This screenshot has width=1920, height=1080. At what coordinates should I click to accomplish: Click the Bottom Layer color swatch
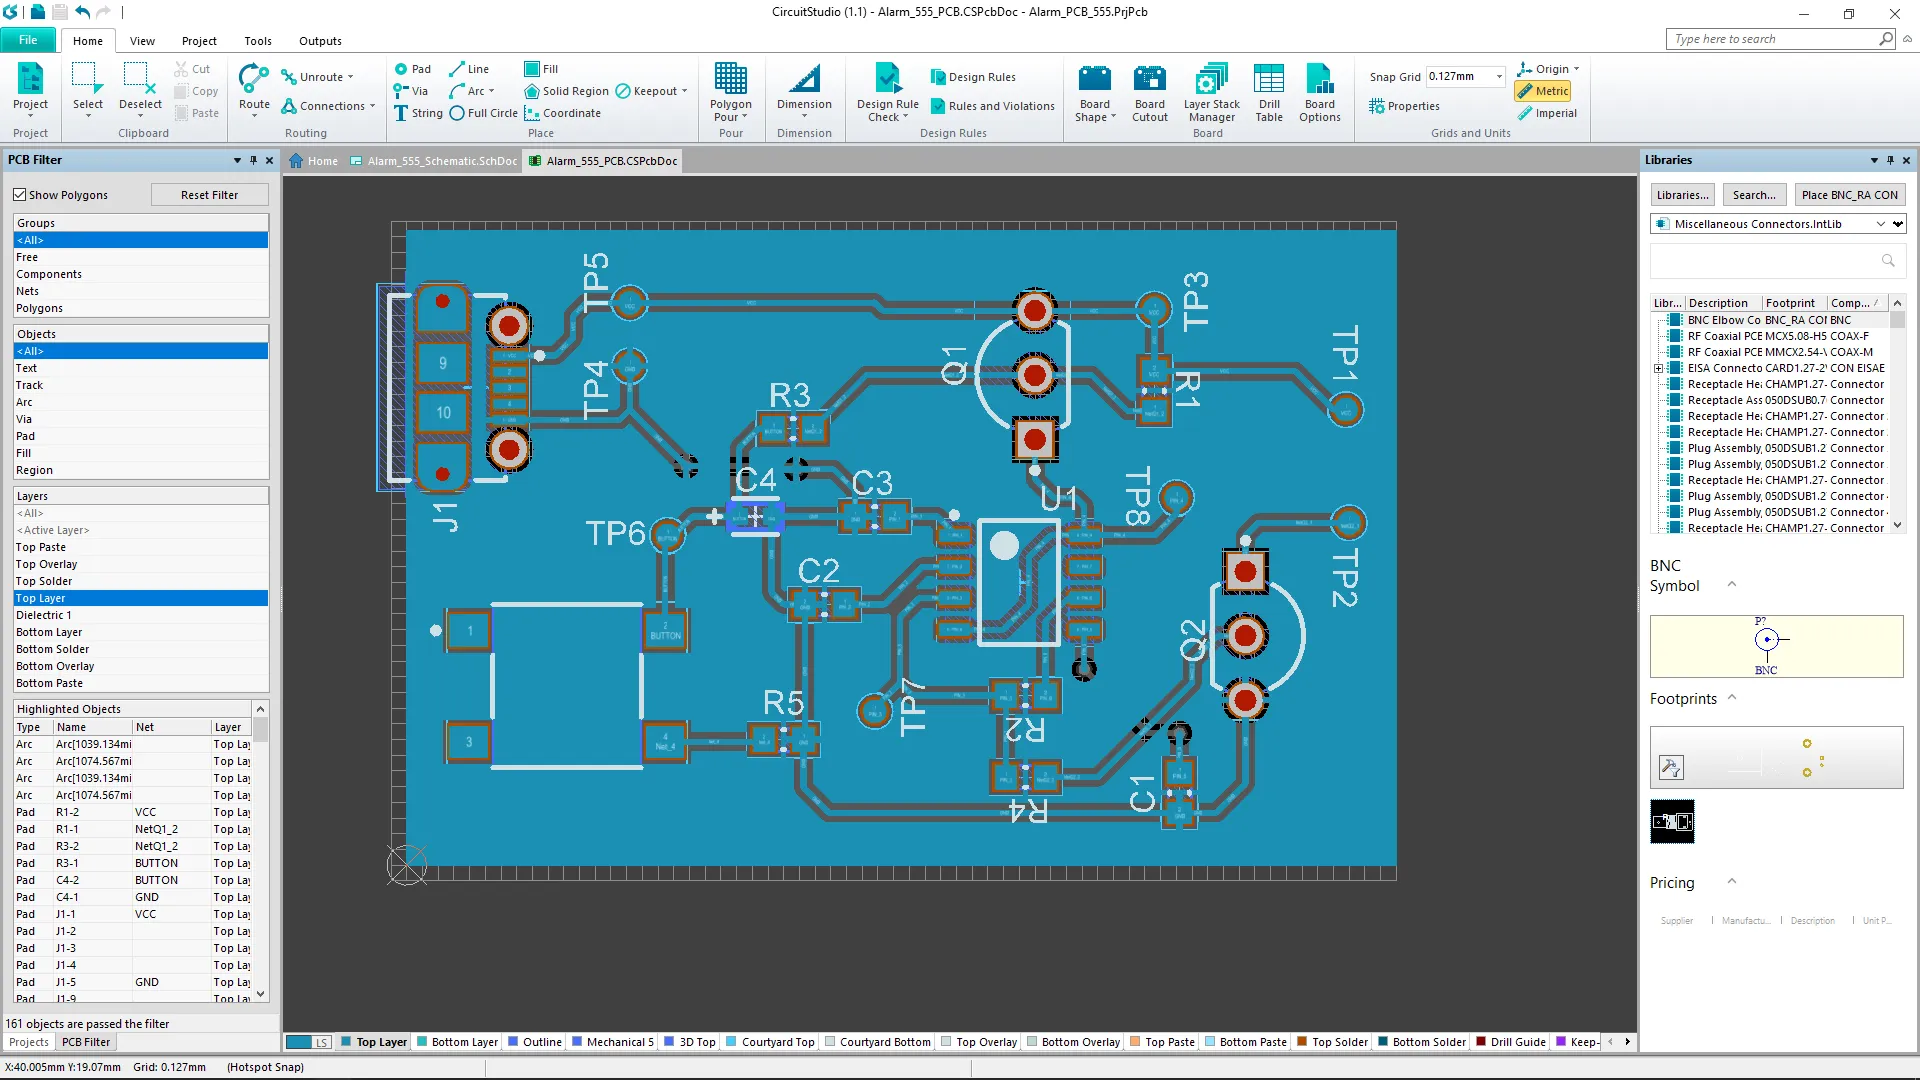pos(422,1042)
